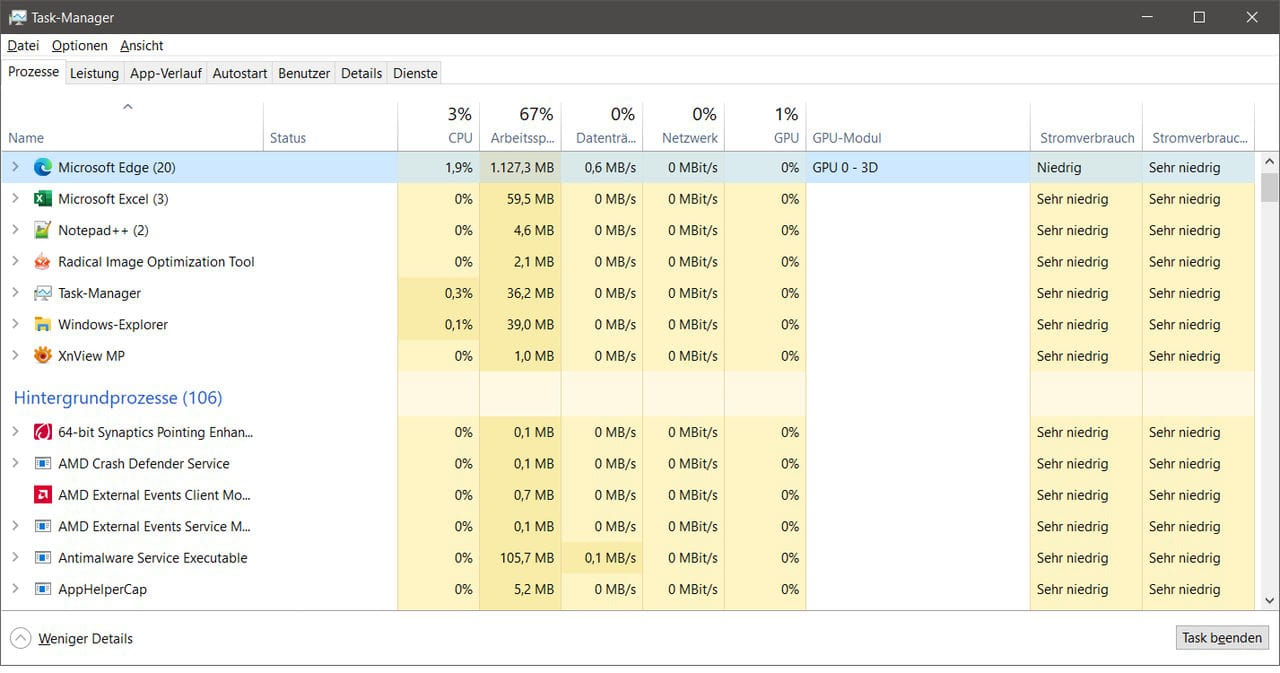
Task: Expand the Radical Image Optimization Tool row
Action: 15,262
